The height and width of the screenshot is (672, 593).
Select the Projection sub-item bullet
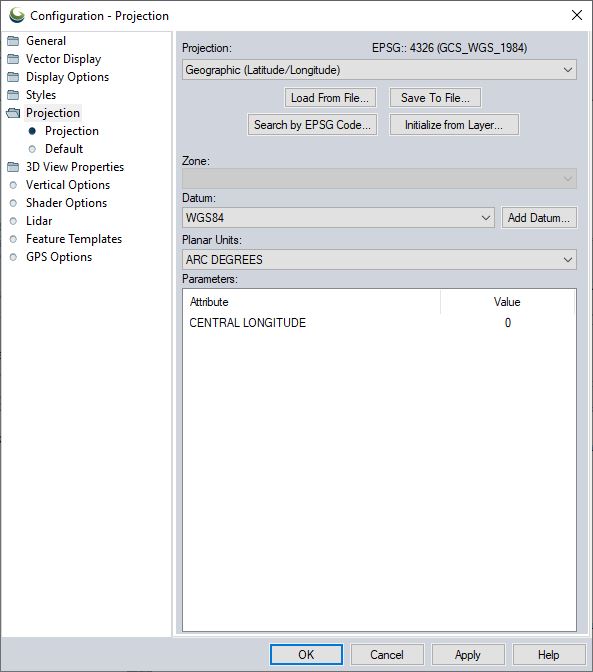click(32, 131)
